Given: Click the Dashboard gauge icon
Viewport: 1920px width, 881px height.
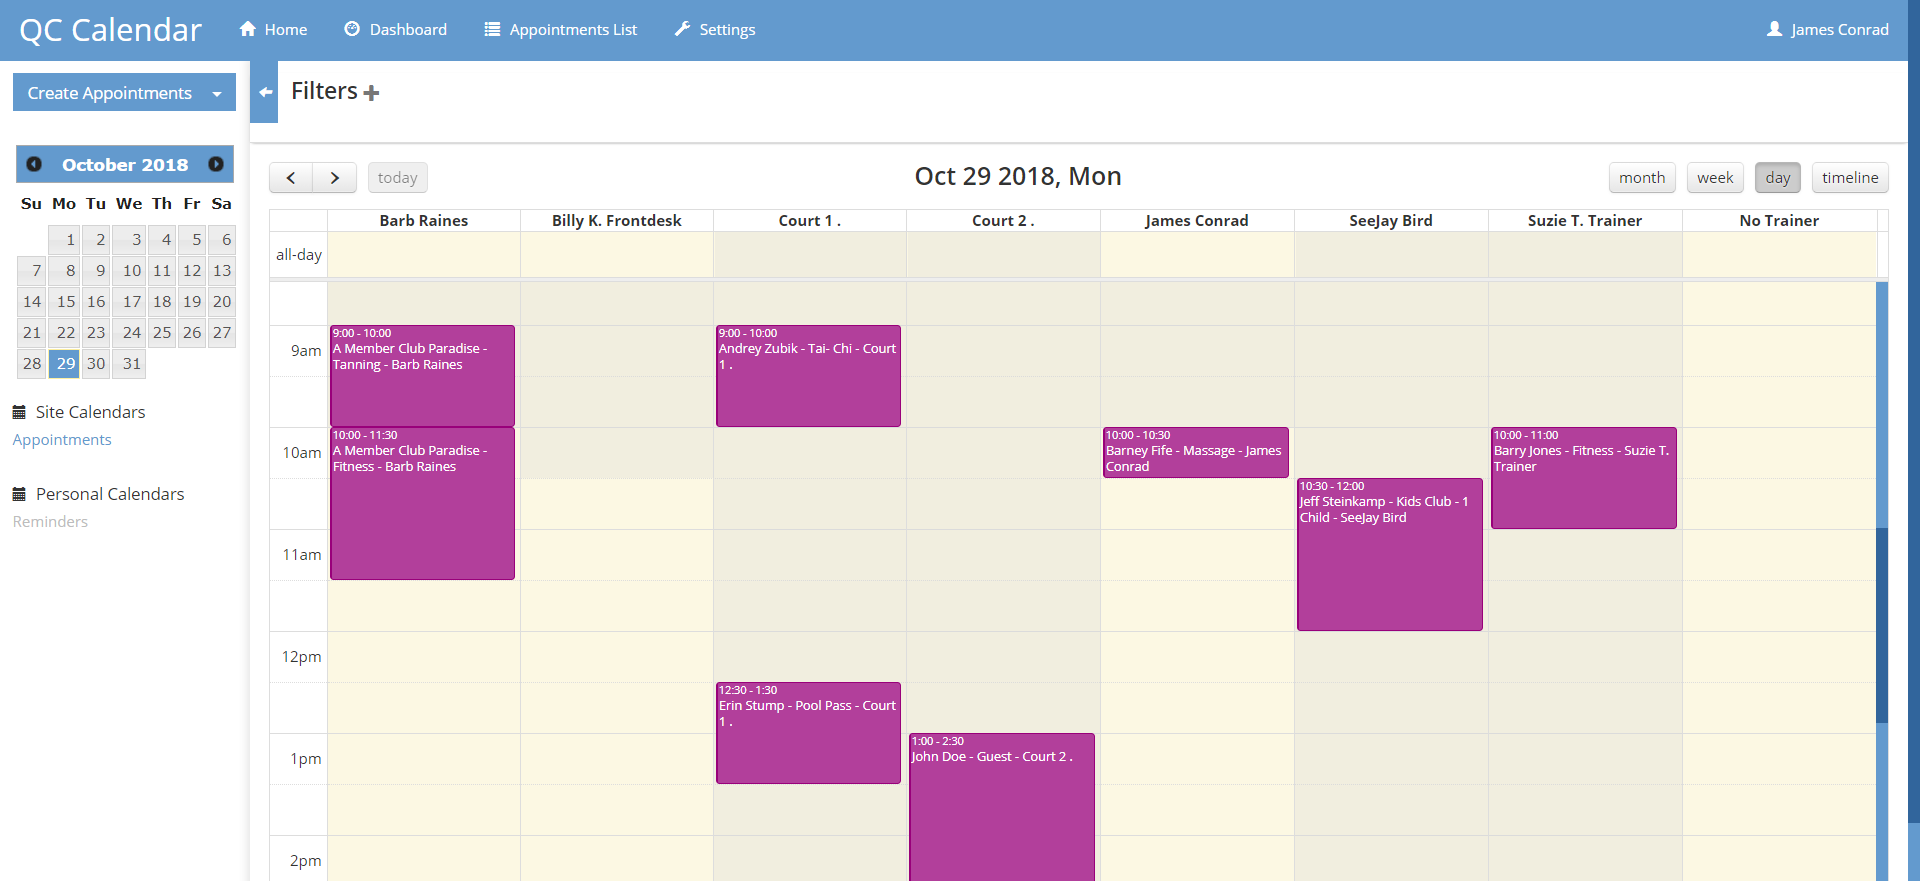Looking at the screenshot, I should pyautogui.click(x=352, y=29).
